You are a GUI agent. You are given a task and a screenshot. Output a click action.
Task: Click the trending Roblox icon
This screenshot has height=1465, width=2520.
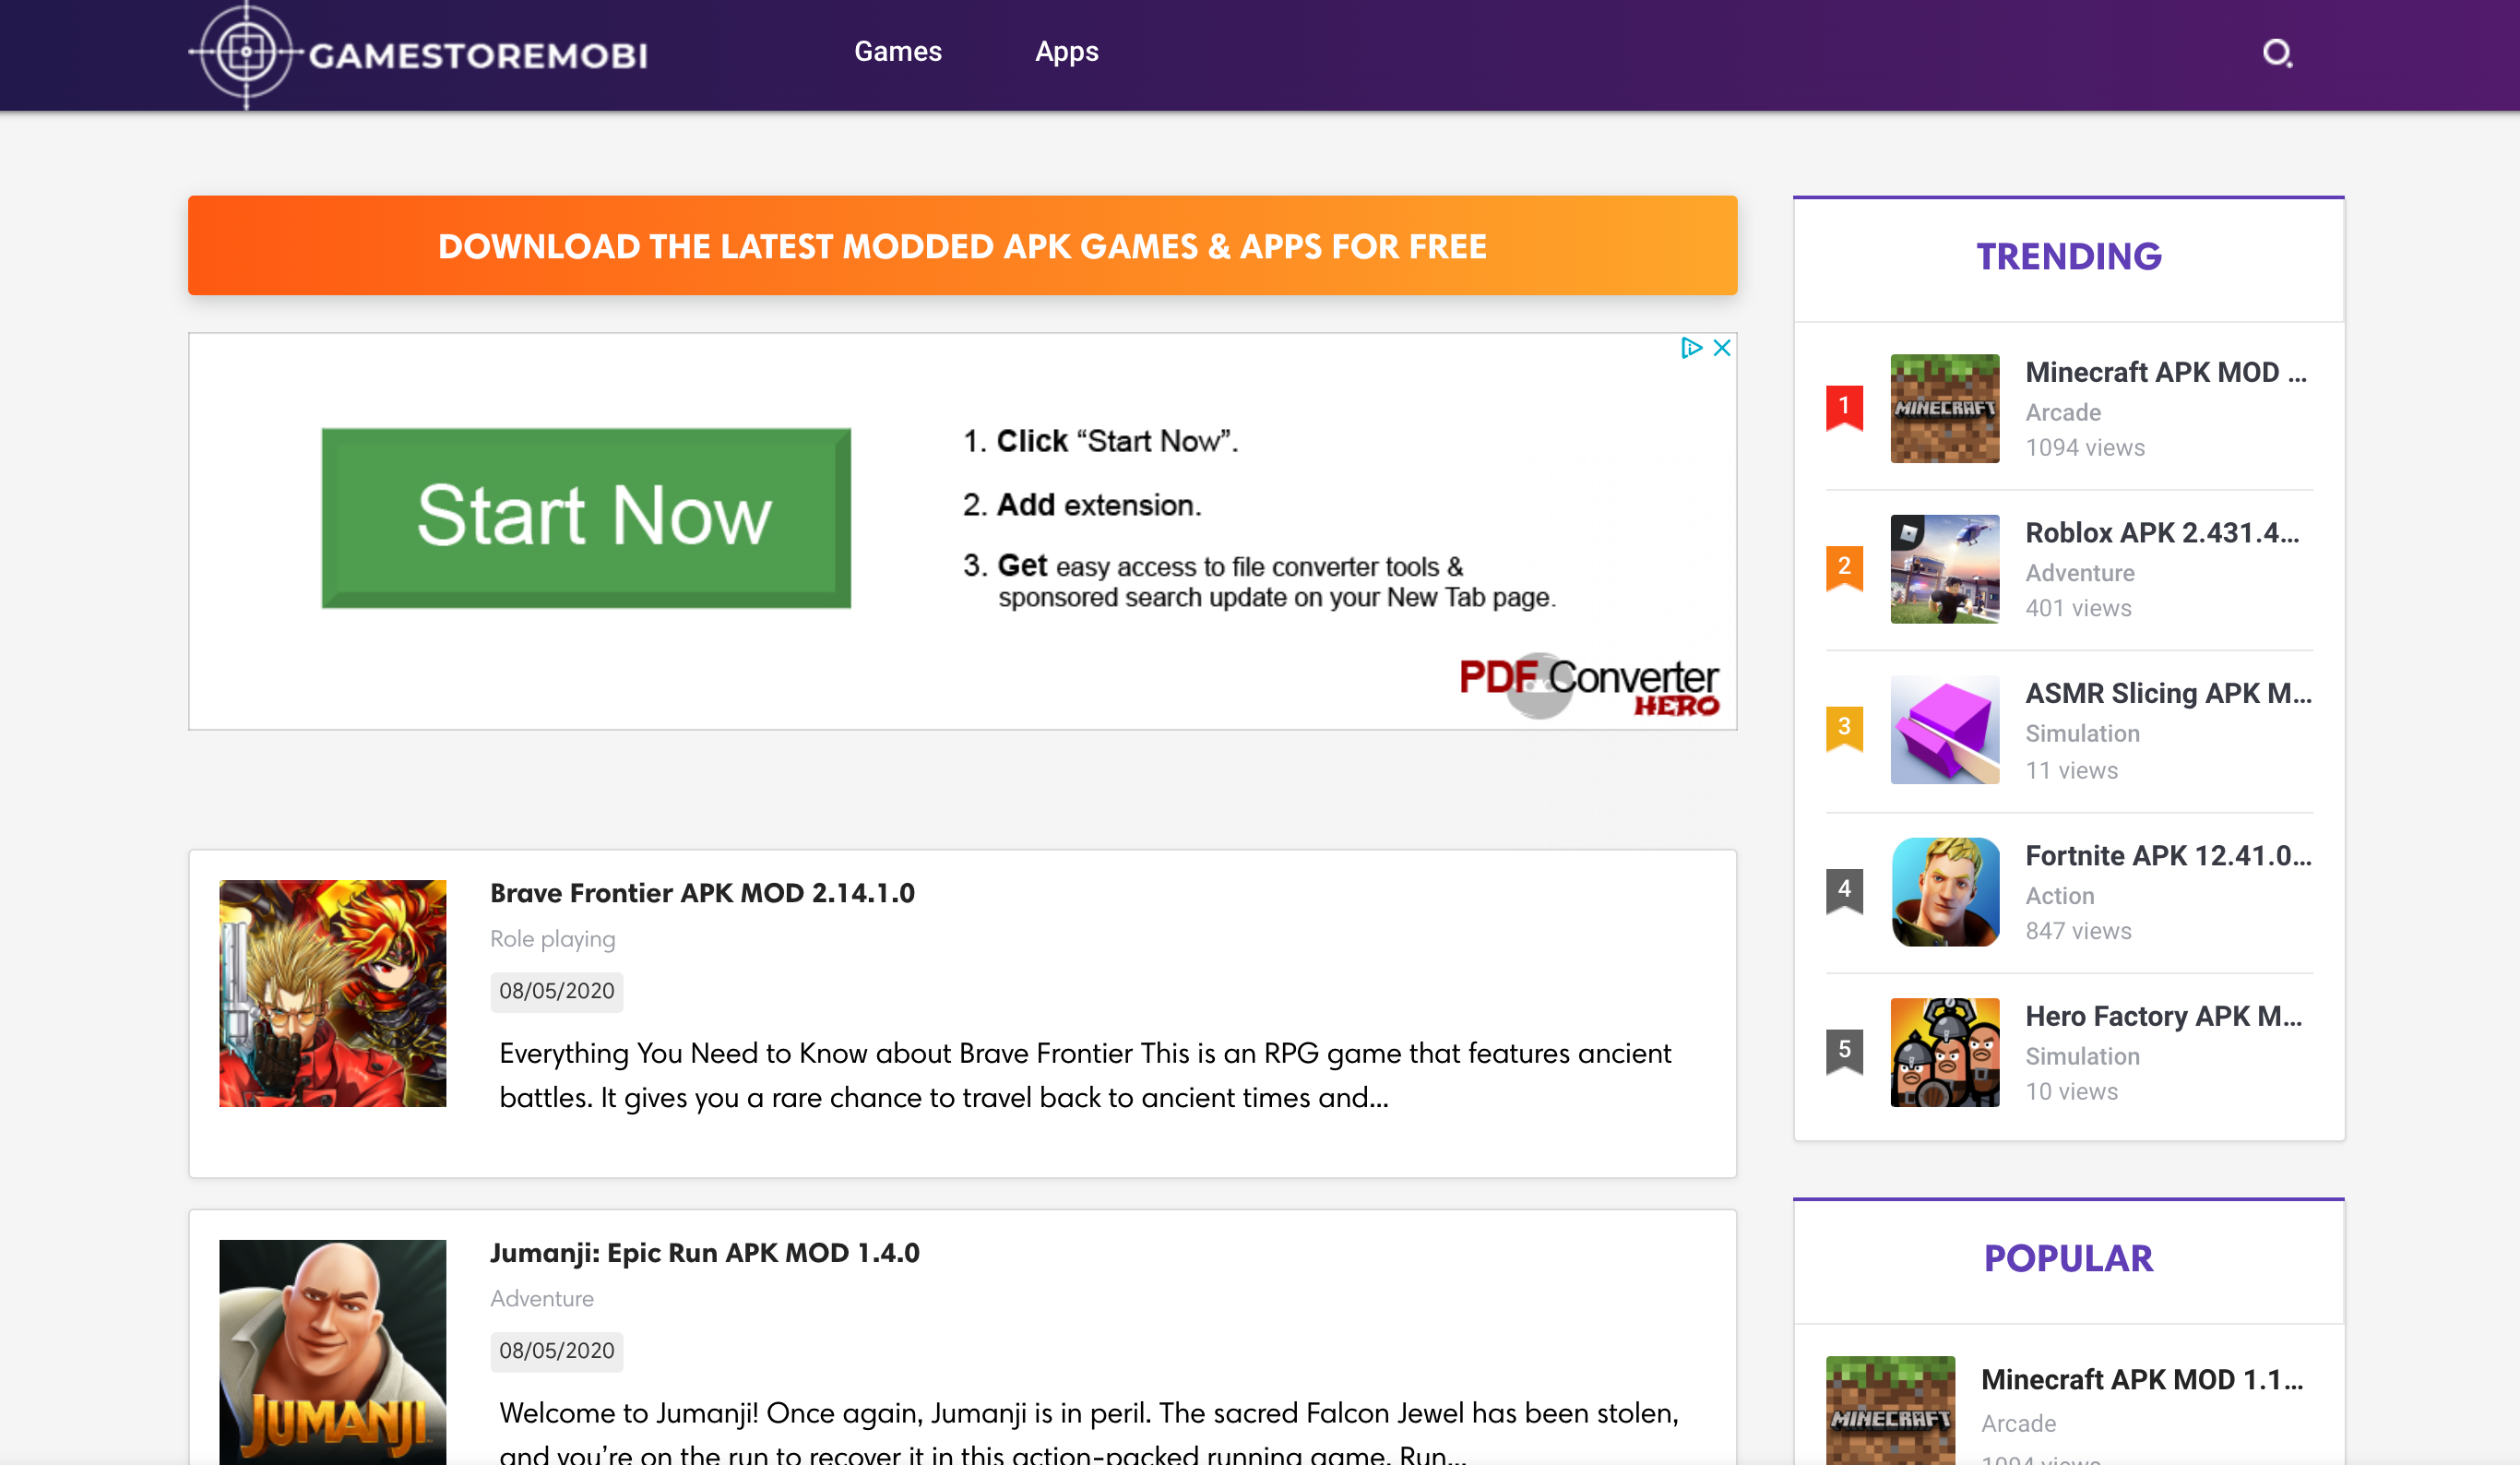point(1944,568)
